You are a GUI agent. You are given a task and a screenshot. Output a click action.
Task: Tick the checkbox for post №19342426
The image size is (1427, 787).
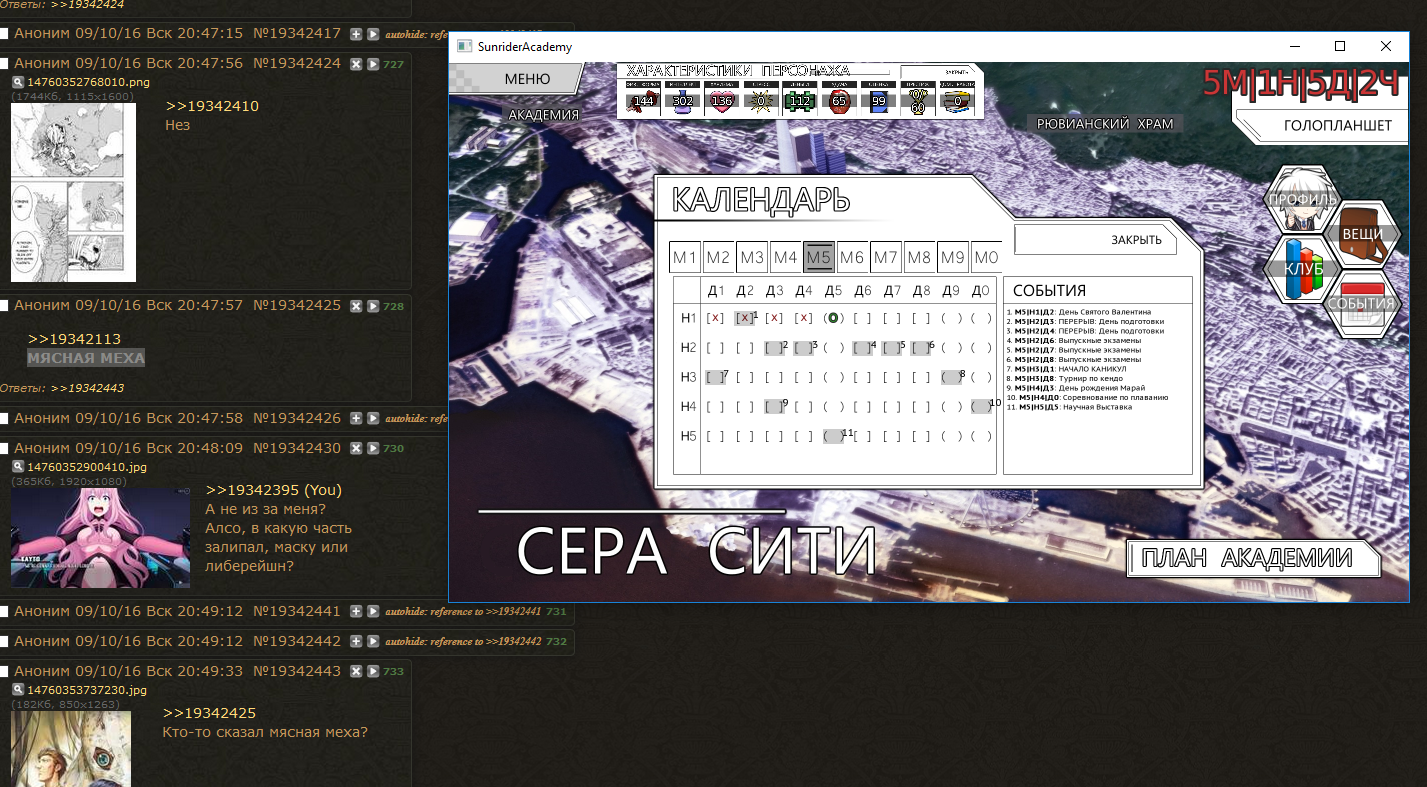click(5, 418)
